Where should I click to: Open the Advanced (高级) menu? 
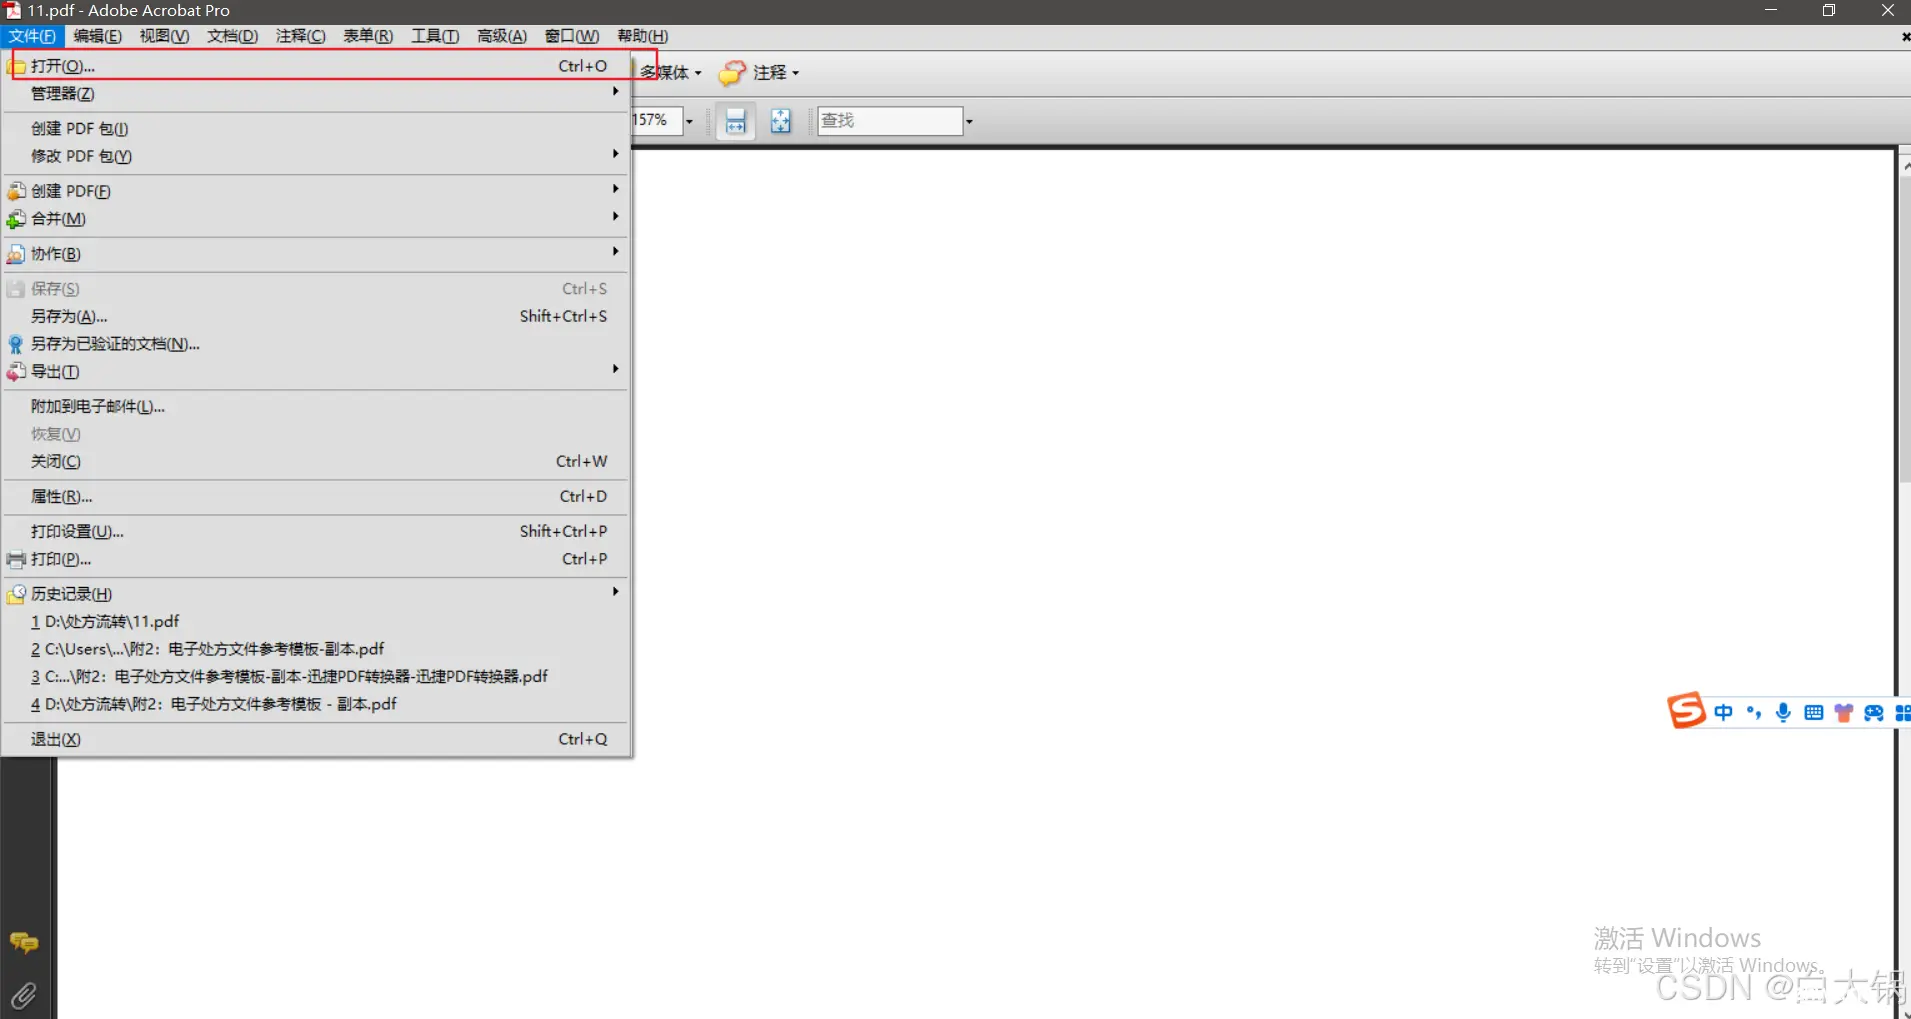501,36
